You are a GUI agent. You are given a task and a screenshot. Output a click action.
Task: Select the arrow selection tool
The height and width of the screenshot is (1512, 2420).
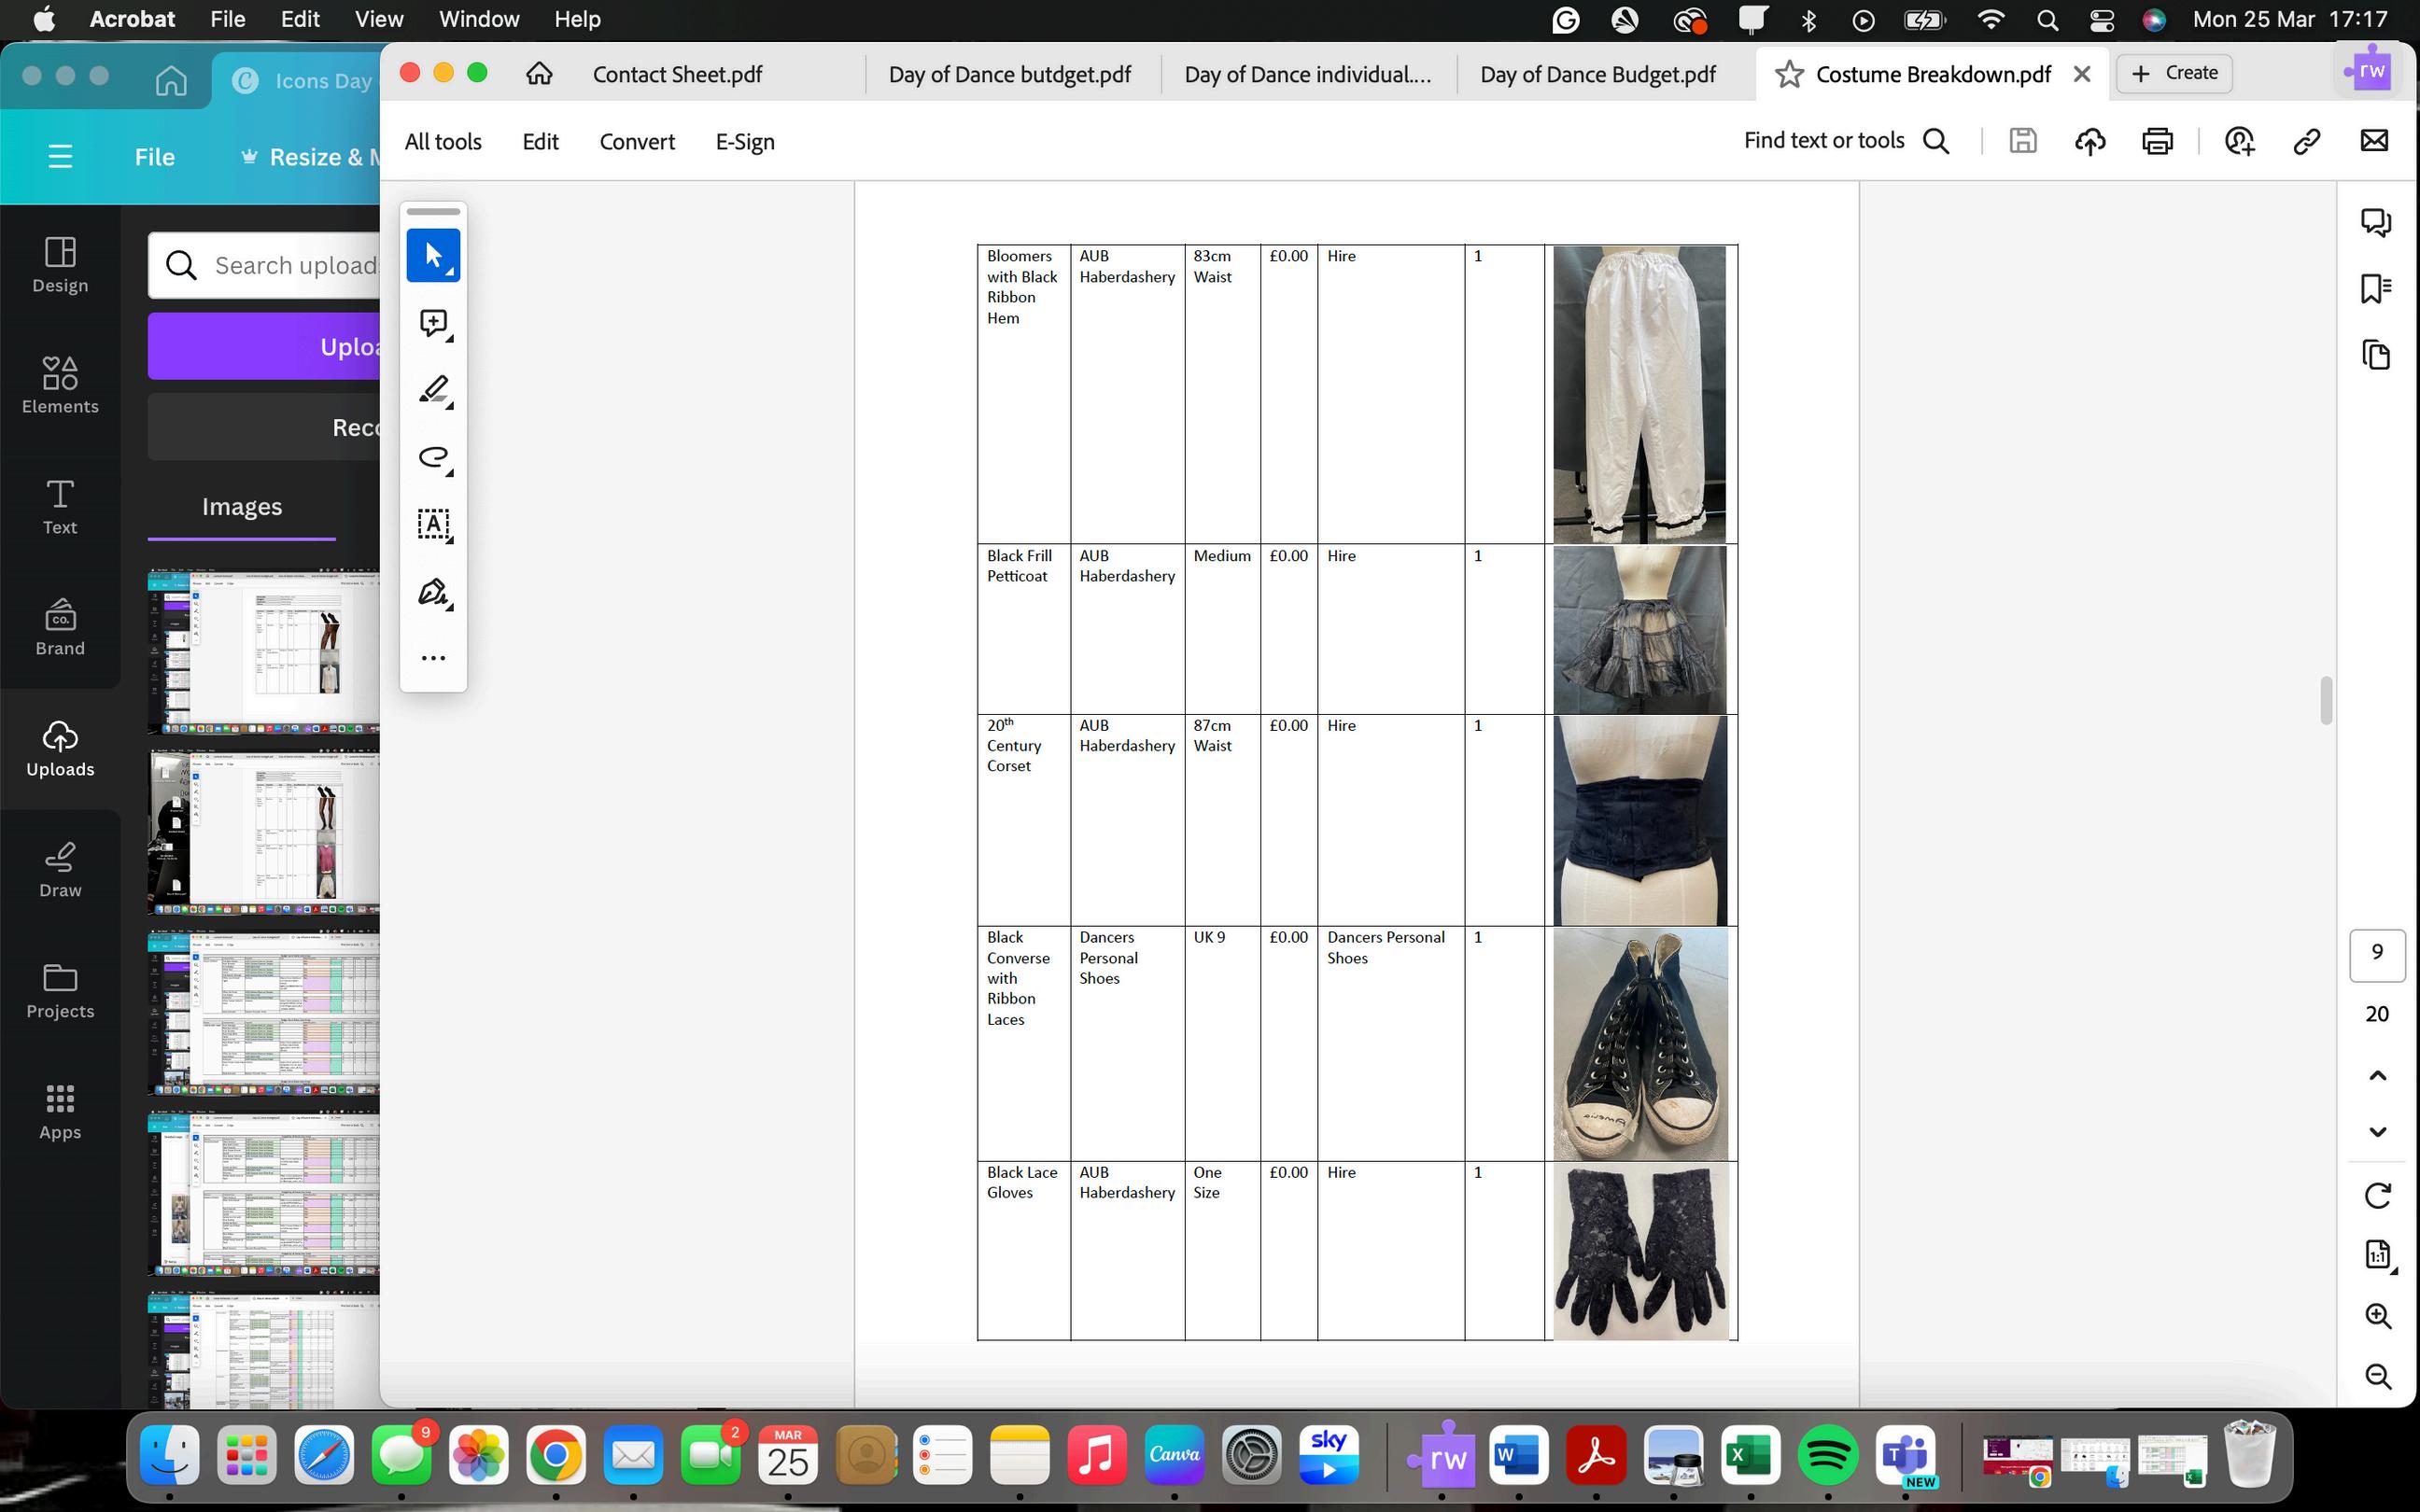(x=433, y=255)
